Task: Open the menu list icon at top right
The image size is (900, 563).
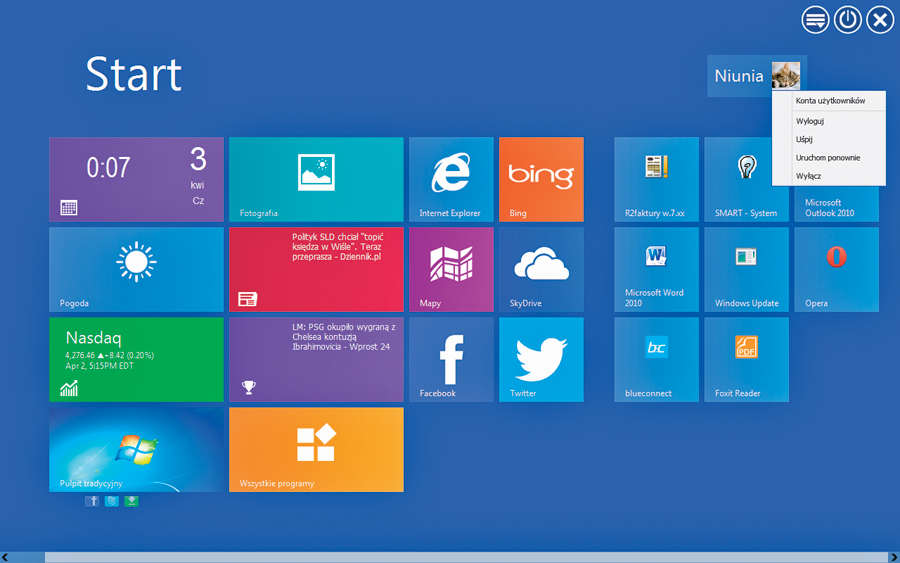Action: (816, 20)
